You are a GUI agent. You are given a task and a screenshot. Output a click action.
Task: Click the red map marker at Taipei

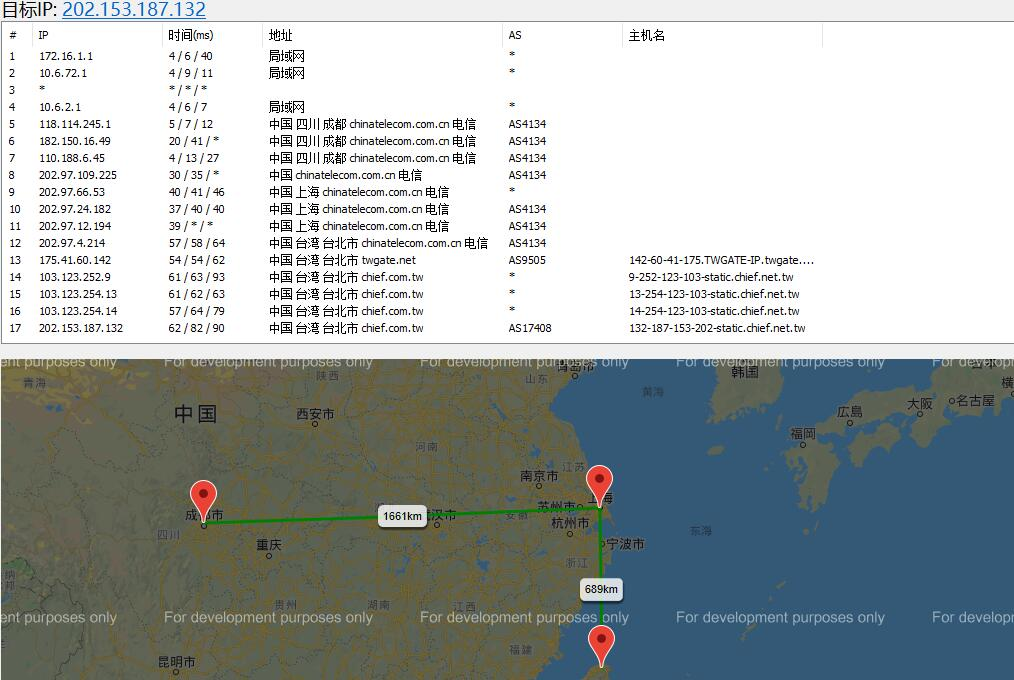601,644
